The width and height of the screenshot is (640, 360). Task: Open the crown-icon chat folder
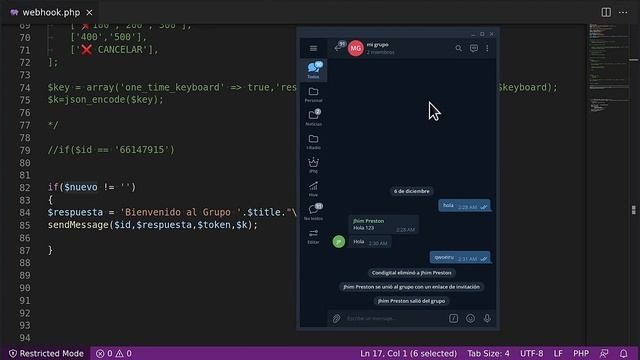pos(313,165)
